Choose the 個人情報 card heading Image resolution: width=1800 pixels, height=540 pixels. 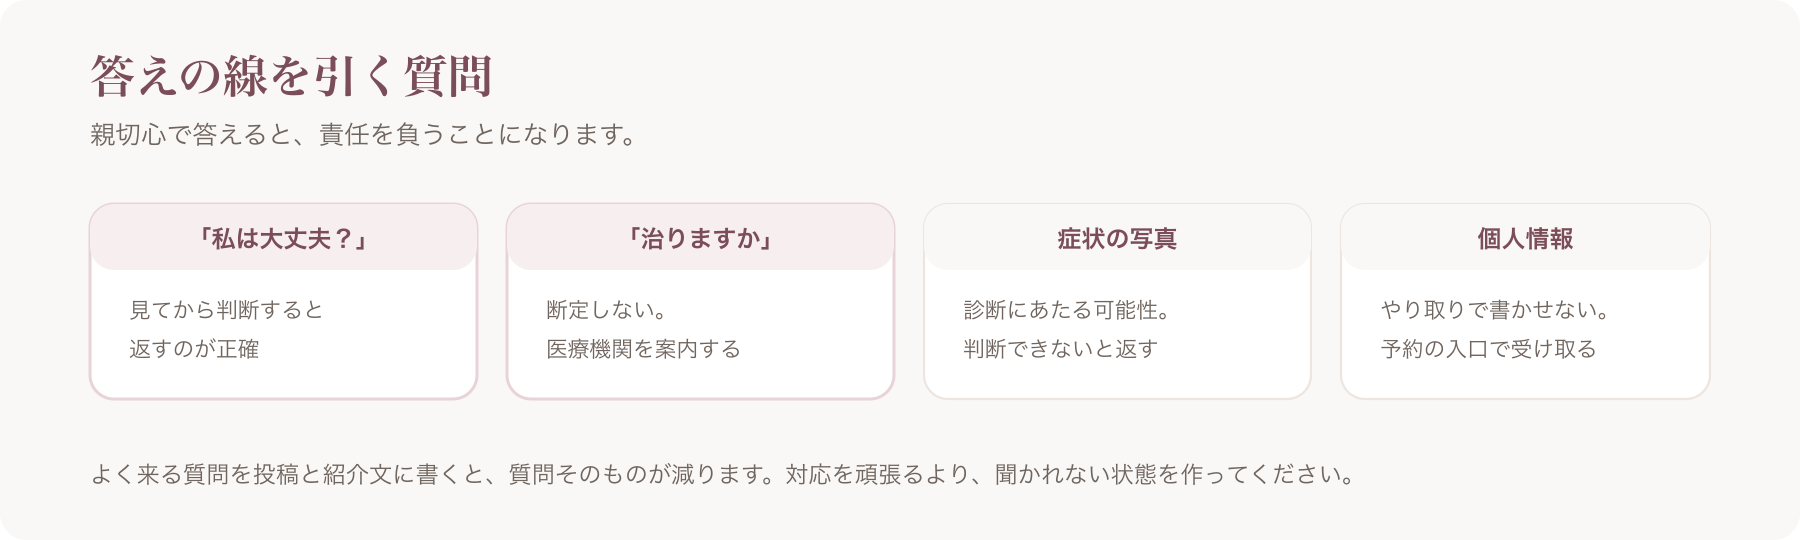pos(1525,238)
